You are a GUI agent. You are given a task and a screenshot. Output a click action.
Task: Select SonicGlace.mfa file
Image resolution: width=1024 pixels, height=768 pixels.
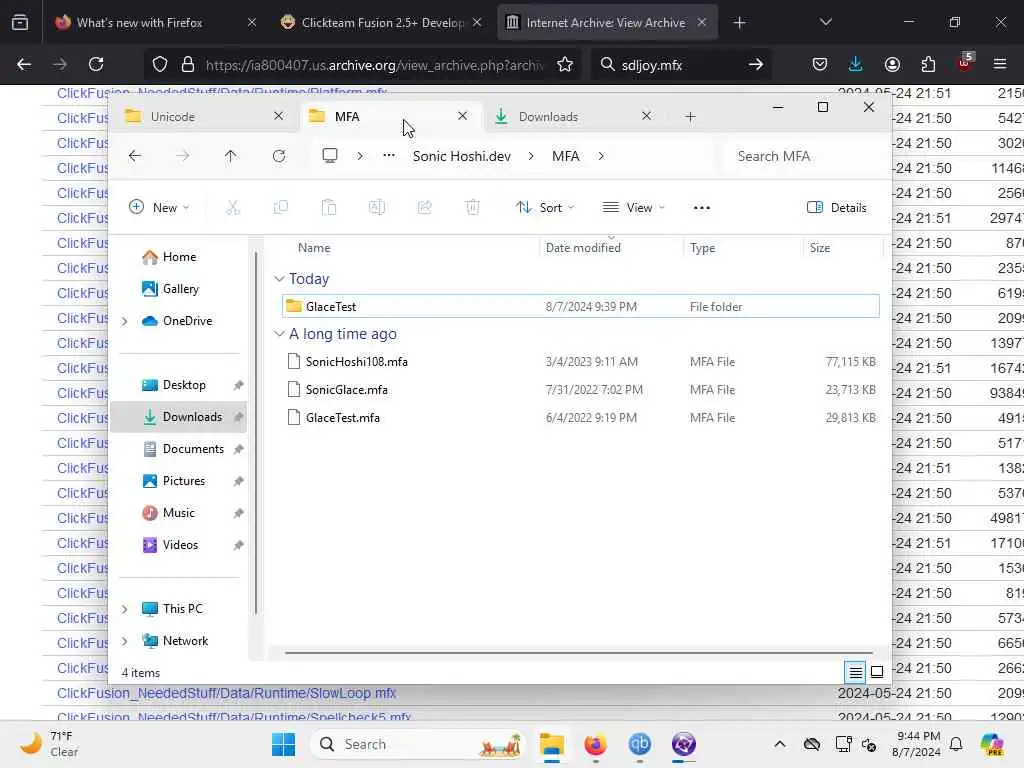[x=581, y=390]
